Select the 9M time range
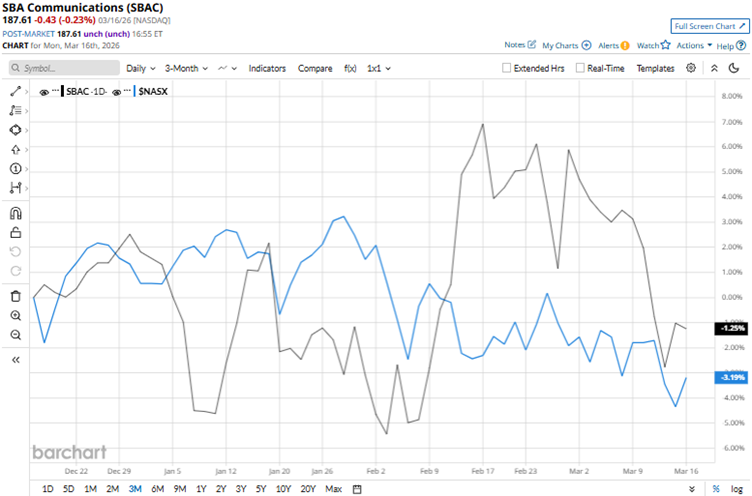Screen dimensions: 752x496 tap(180, 488)
